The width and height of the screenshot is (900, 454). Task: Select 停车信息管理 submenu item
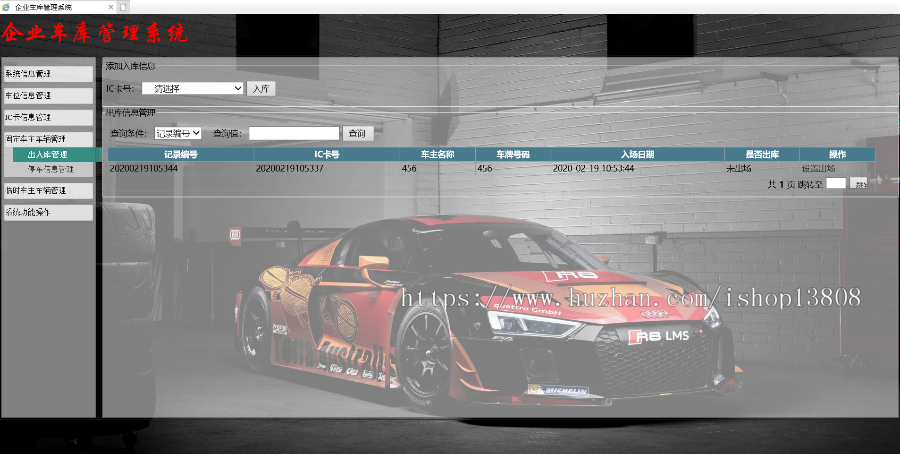click(53, 169)
